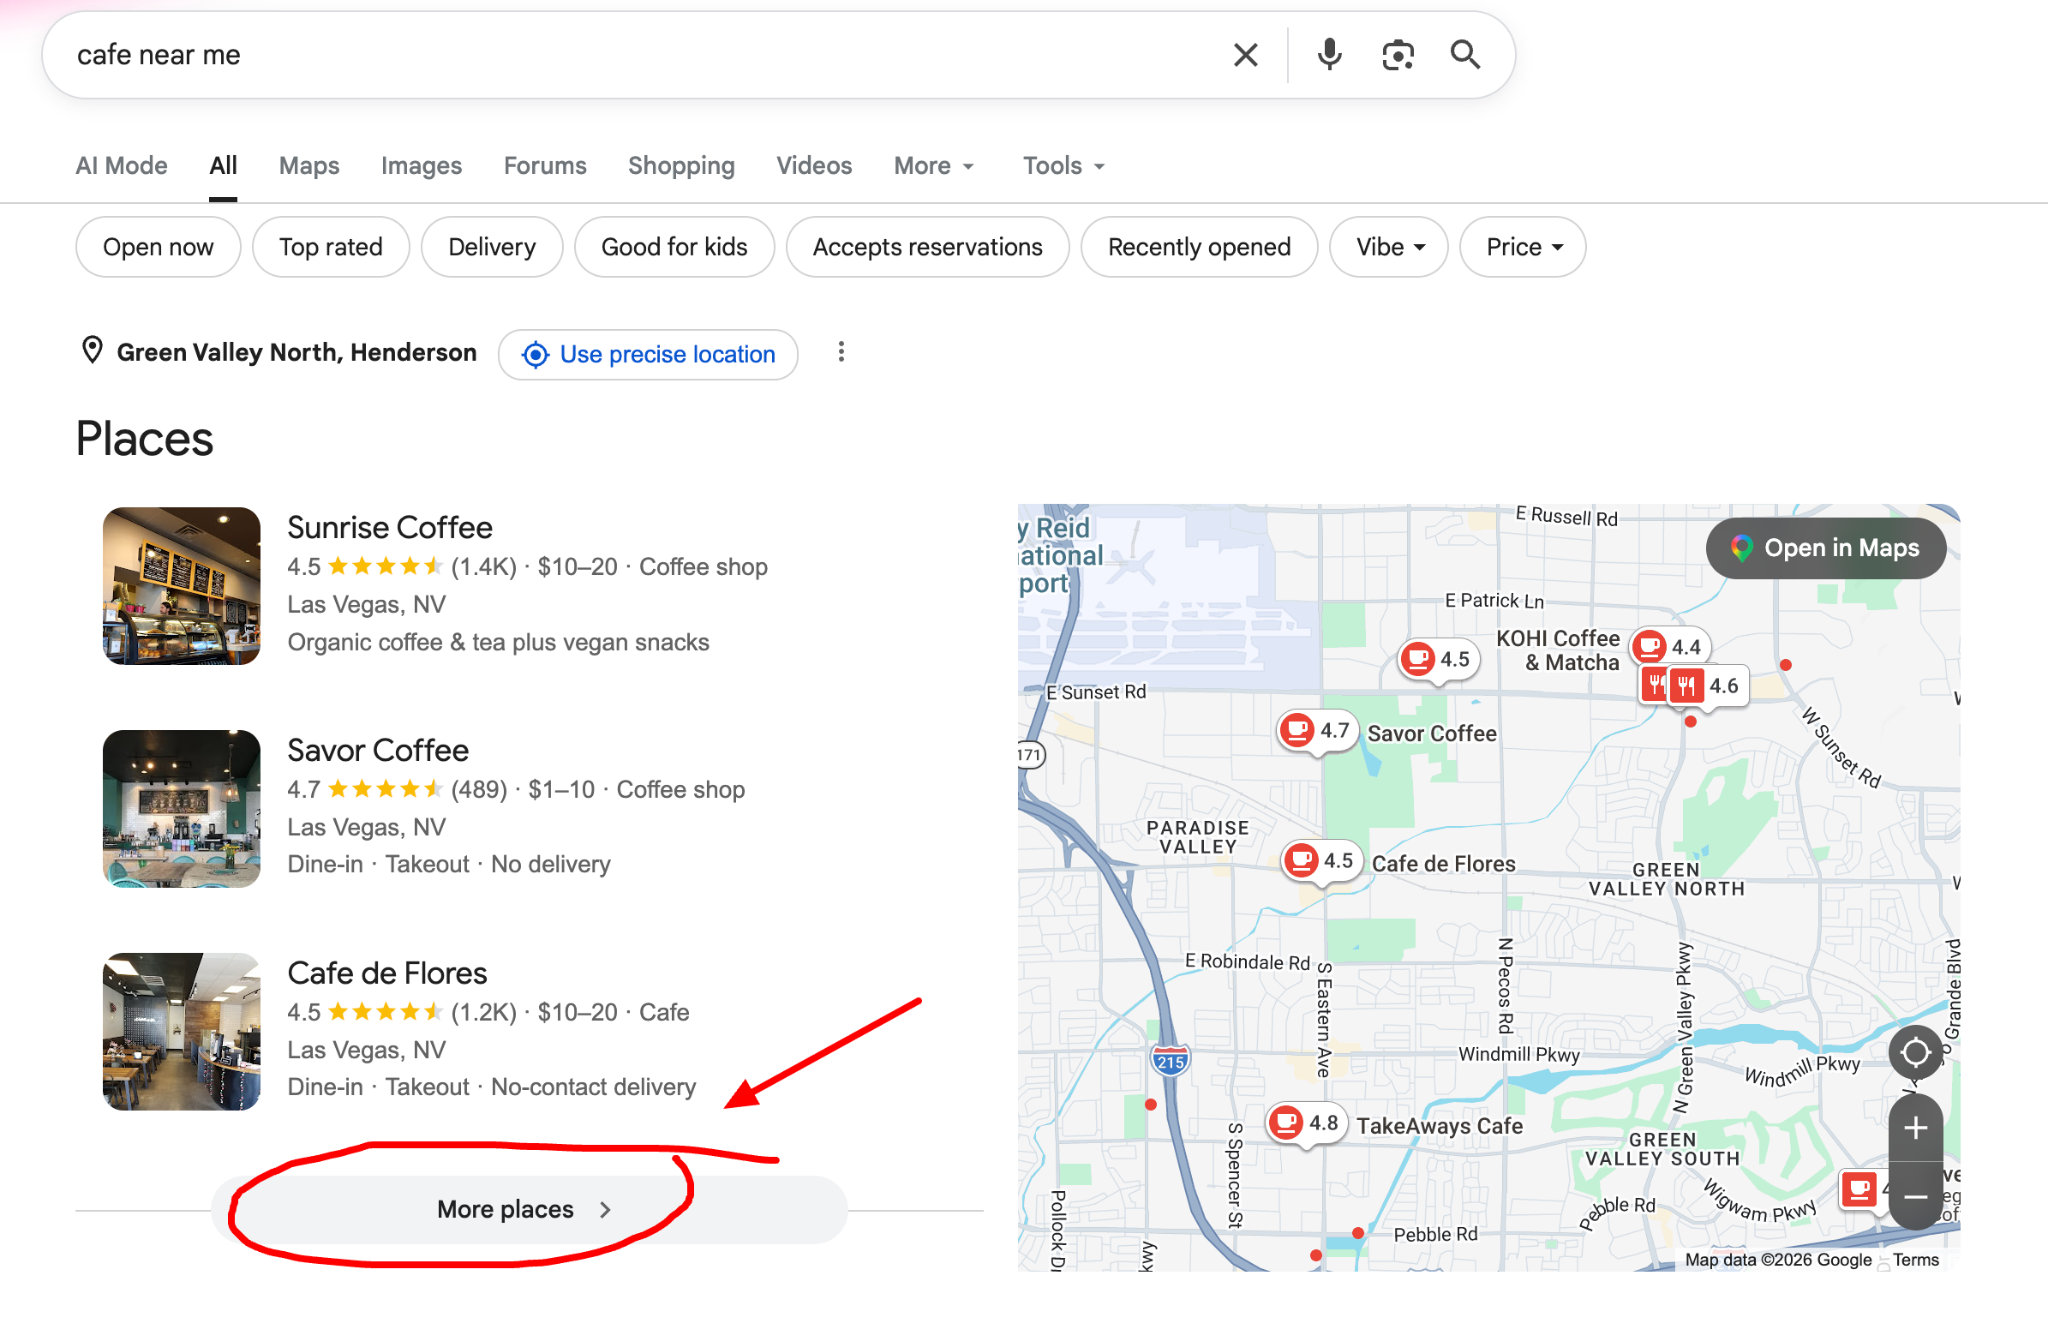Open the Savor Coffee title in Places list
This screenshot has width=2048, height=1332.
tap(378, 750)
